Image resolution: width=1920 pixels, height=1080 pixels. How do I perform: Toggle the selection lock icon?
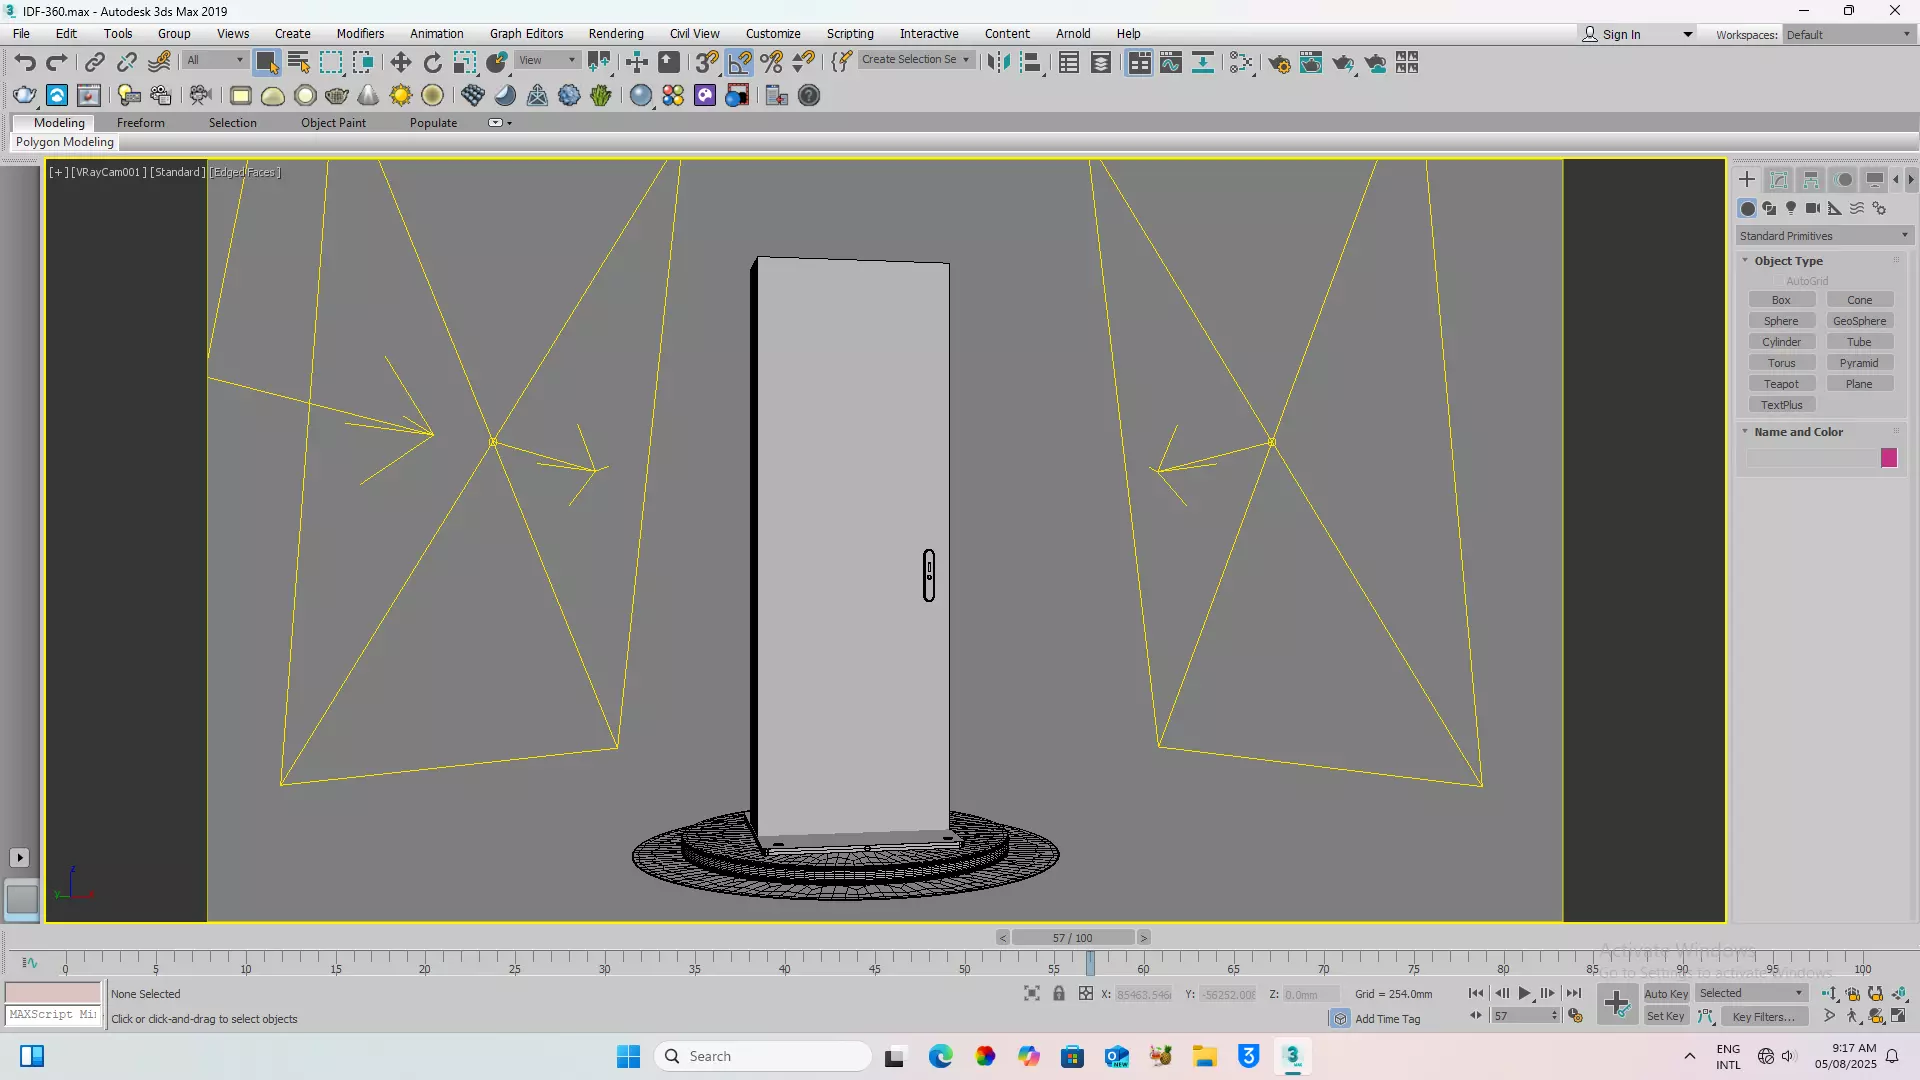point(1059,993)
